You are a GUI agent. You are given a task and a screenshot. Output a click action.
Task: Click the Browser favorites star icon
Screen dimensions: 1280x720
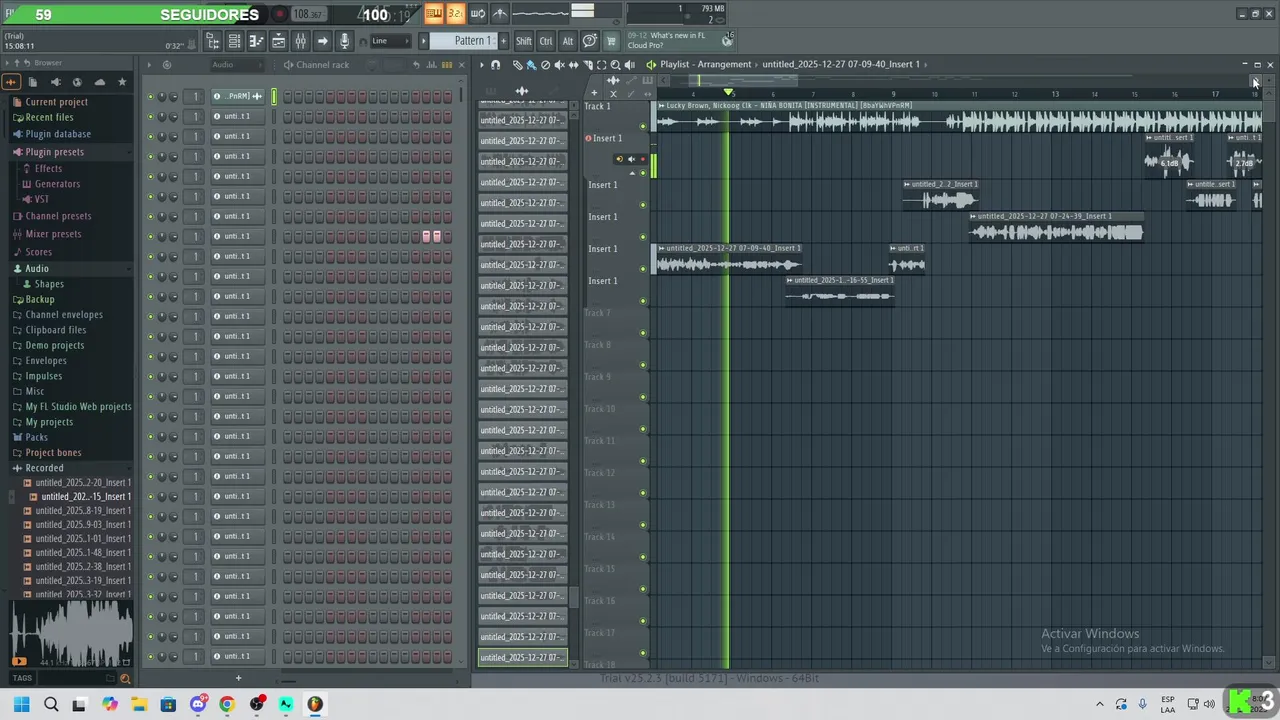pos(122,82)
